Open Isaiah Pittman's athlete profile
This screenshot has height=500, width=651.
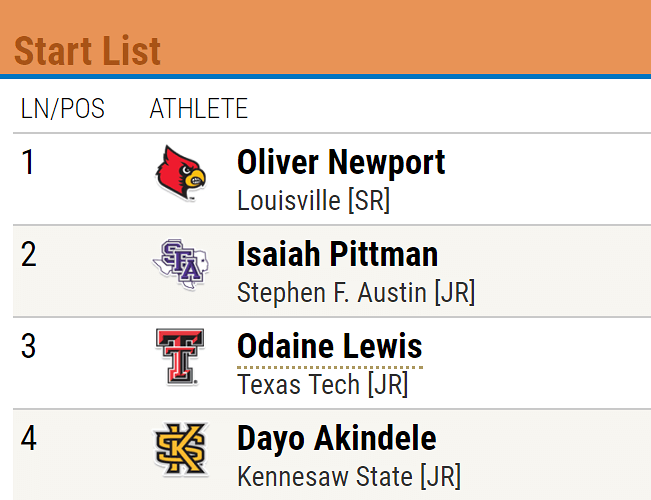(337, 254)
